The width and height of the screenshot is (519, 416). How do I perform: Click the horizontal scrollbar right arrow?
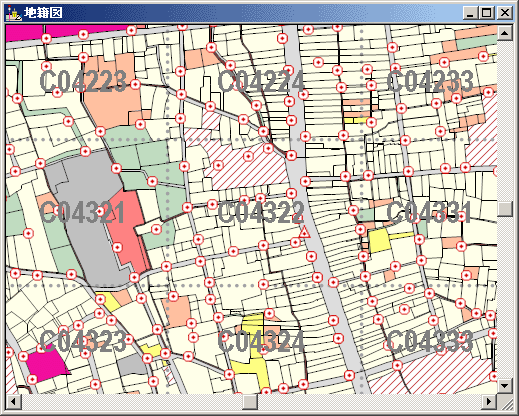coord(489,402)
